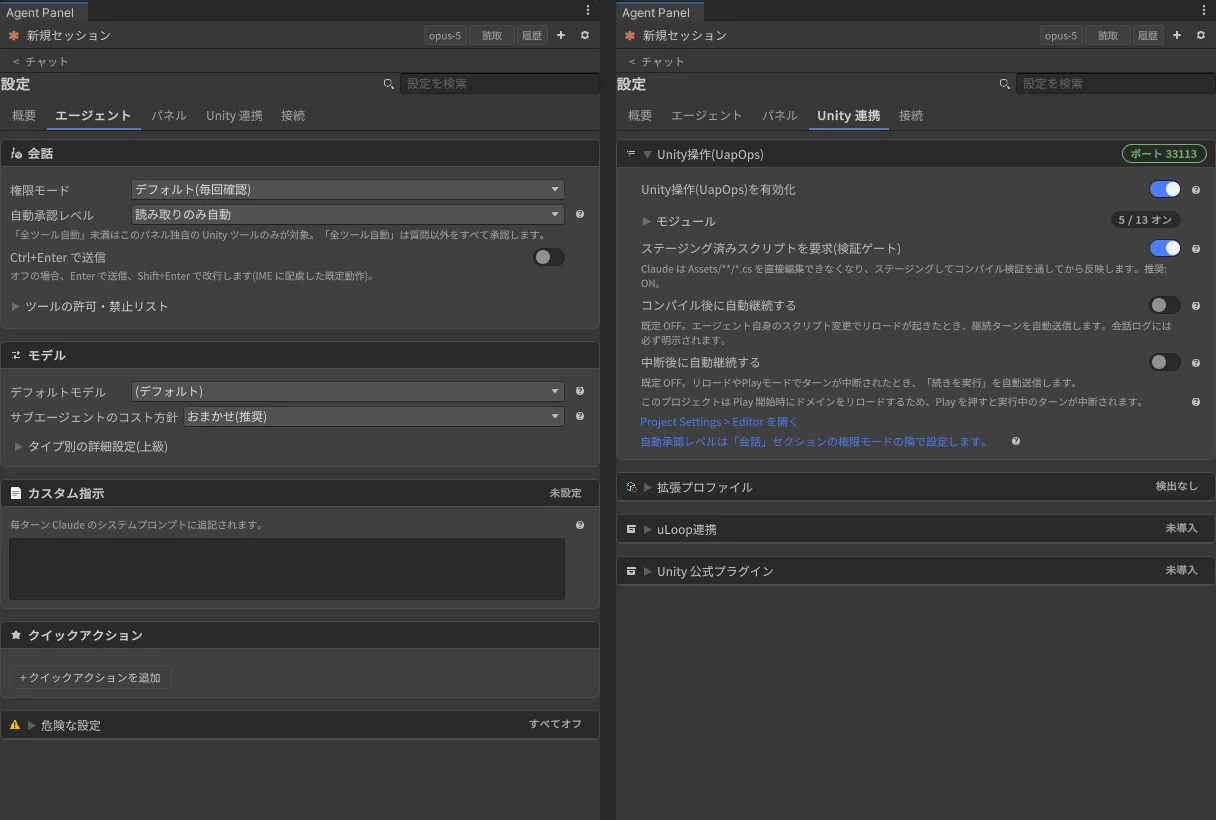Click the asterisk session icon in the right Agent Panel
This screenshot has height=820, width=1216.
click(630, 35)
